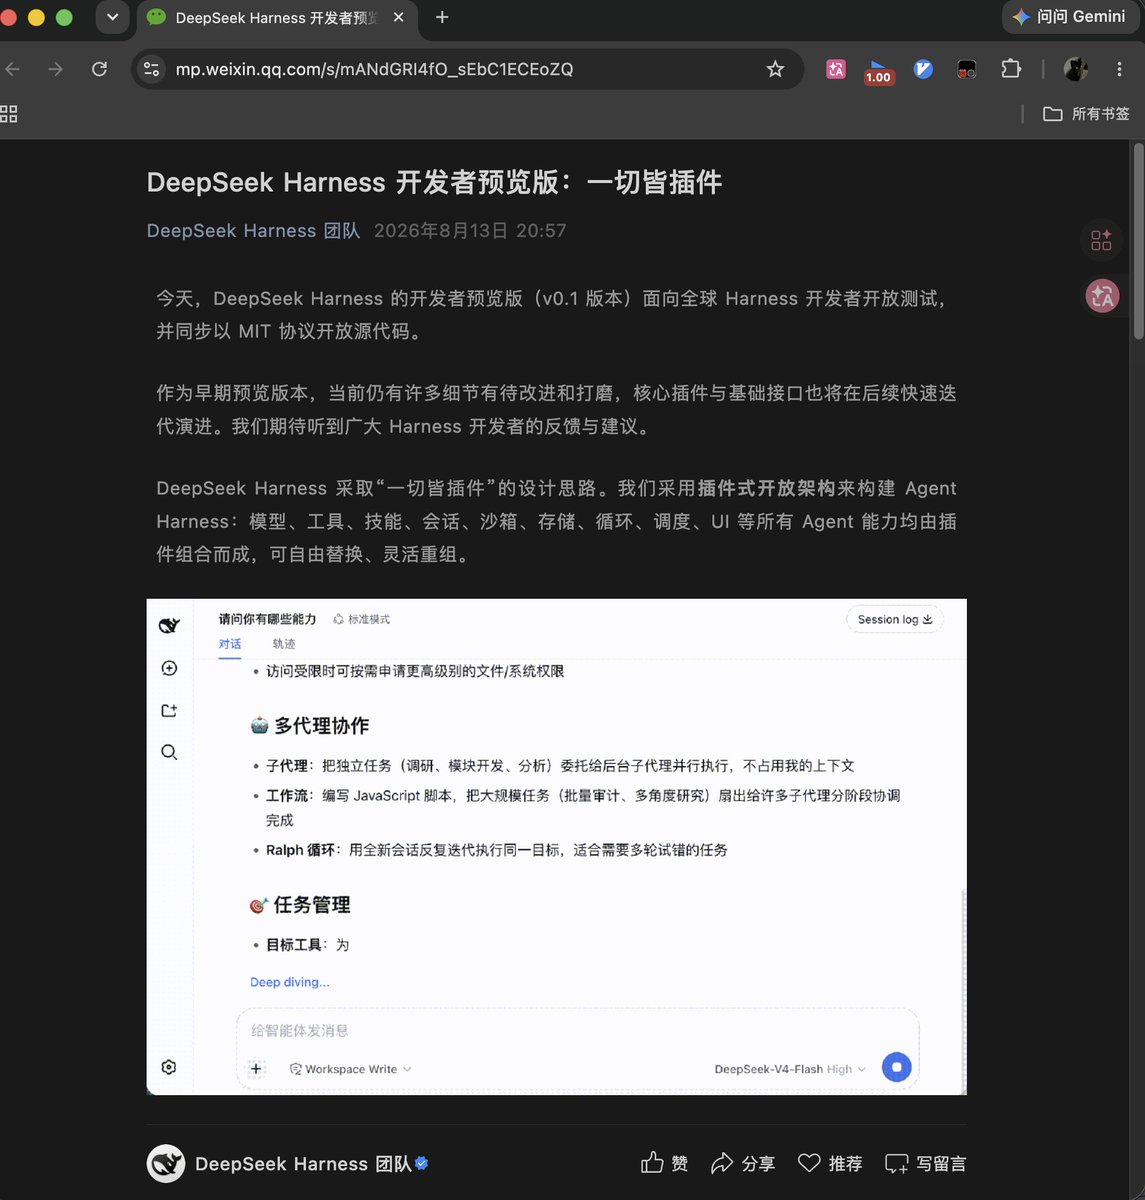This screenshot has width=1145, height=1200.
Task: Open the pink translate extension icon
Action: point(836,69)
